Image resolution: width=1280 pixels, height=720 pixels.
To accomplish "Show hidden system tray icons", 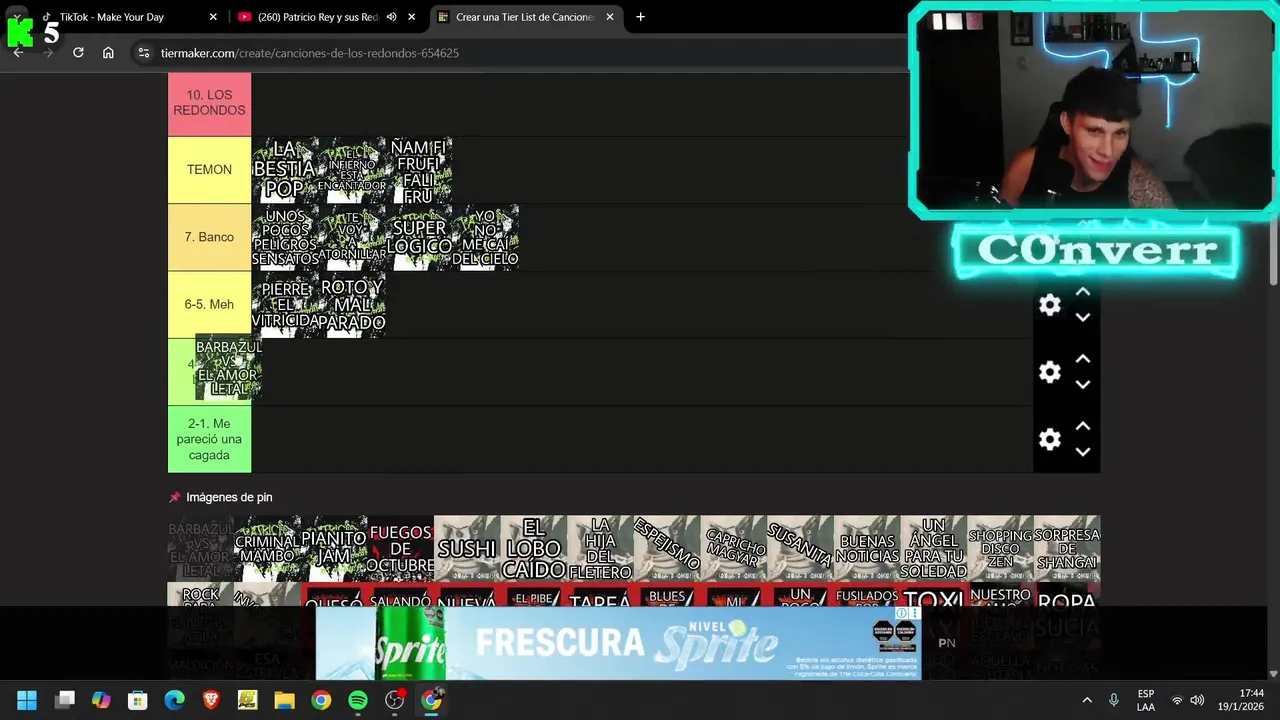I will click(1087, 700).
